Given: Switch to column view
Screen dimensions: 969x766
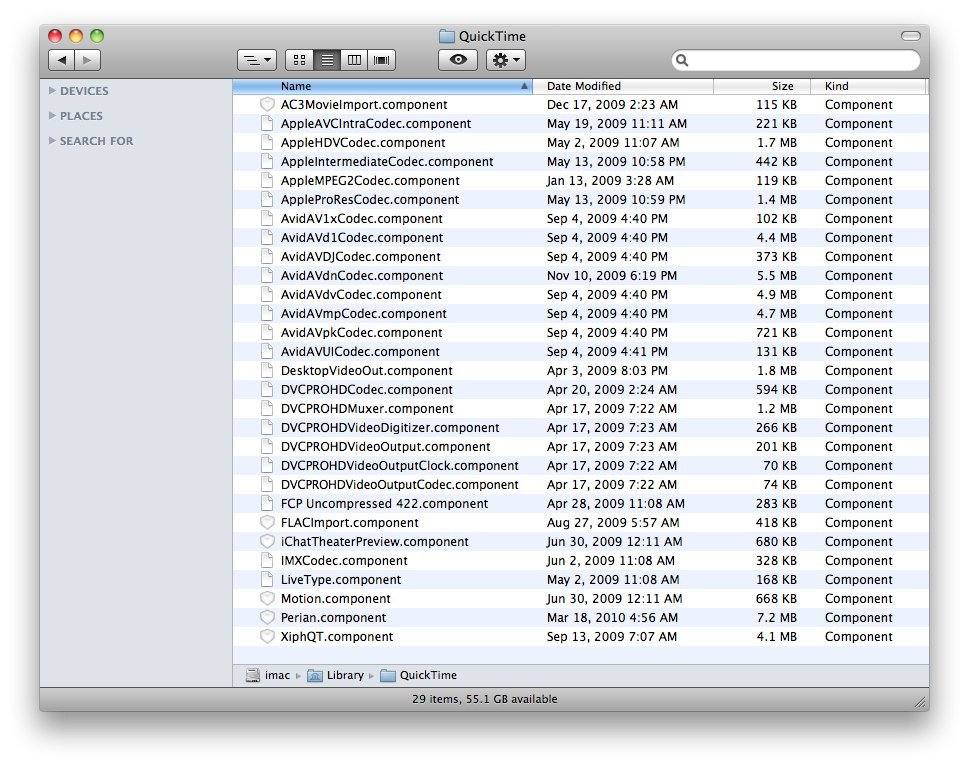Looking at the screenshot, I should coord(354,60).
